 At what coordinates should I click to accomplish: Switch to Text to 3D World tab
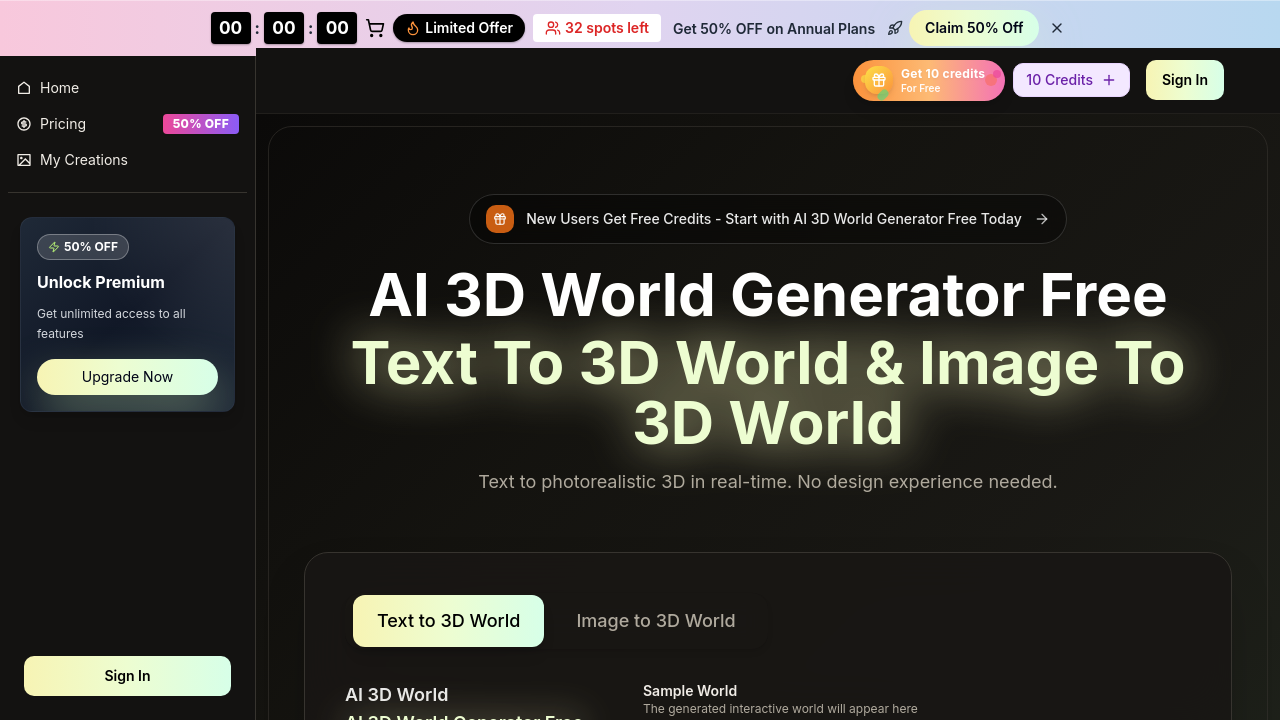[448, 621]
